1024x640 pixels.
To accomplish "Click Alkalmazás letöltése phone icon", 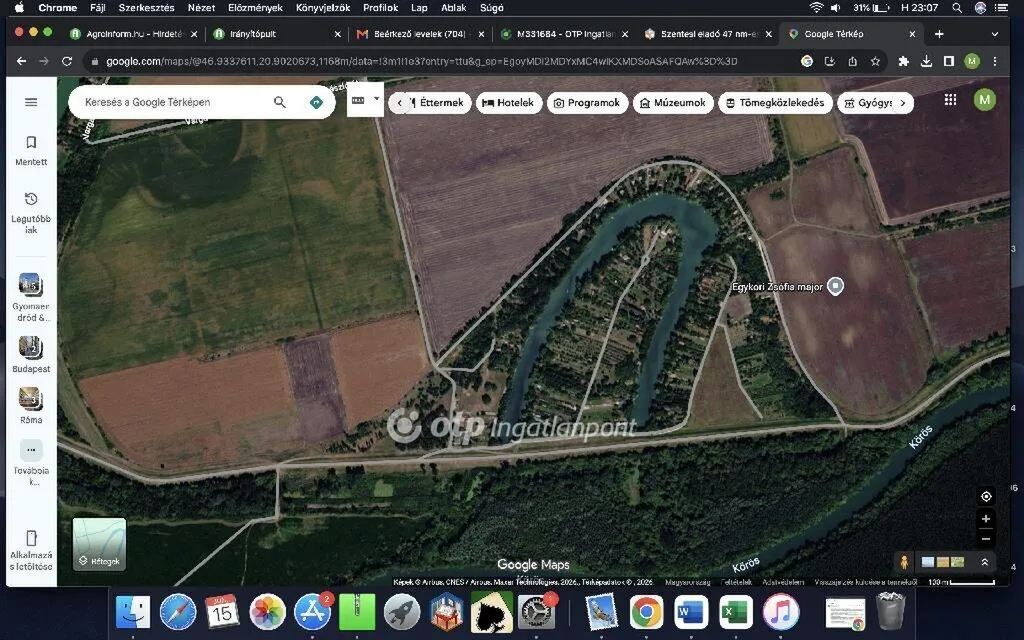I will (x=31, y=538).
